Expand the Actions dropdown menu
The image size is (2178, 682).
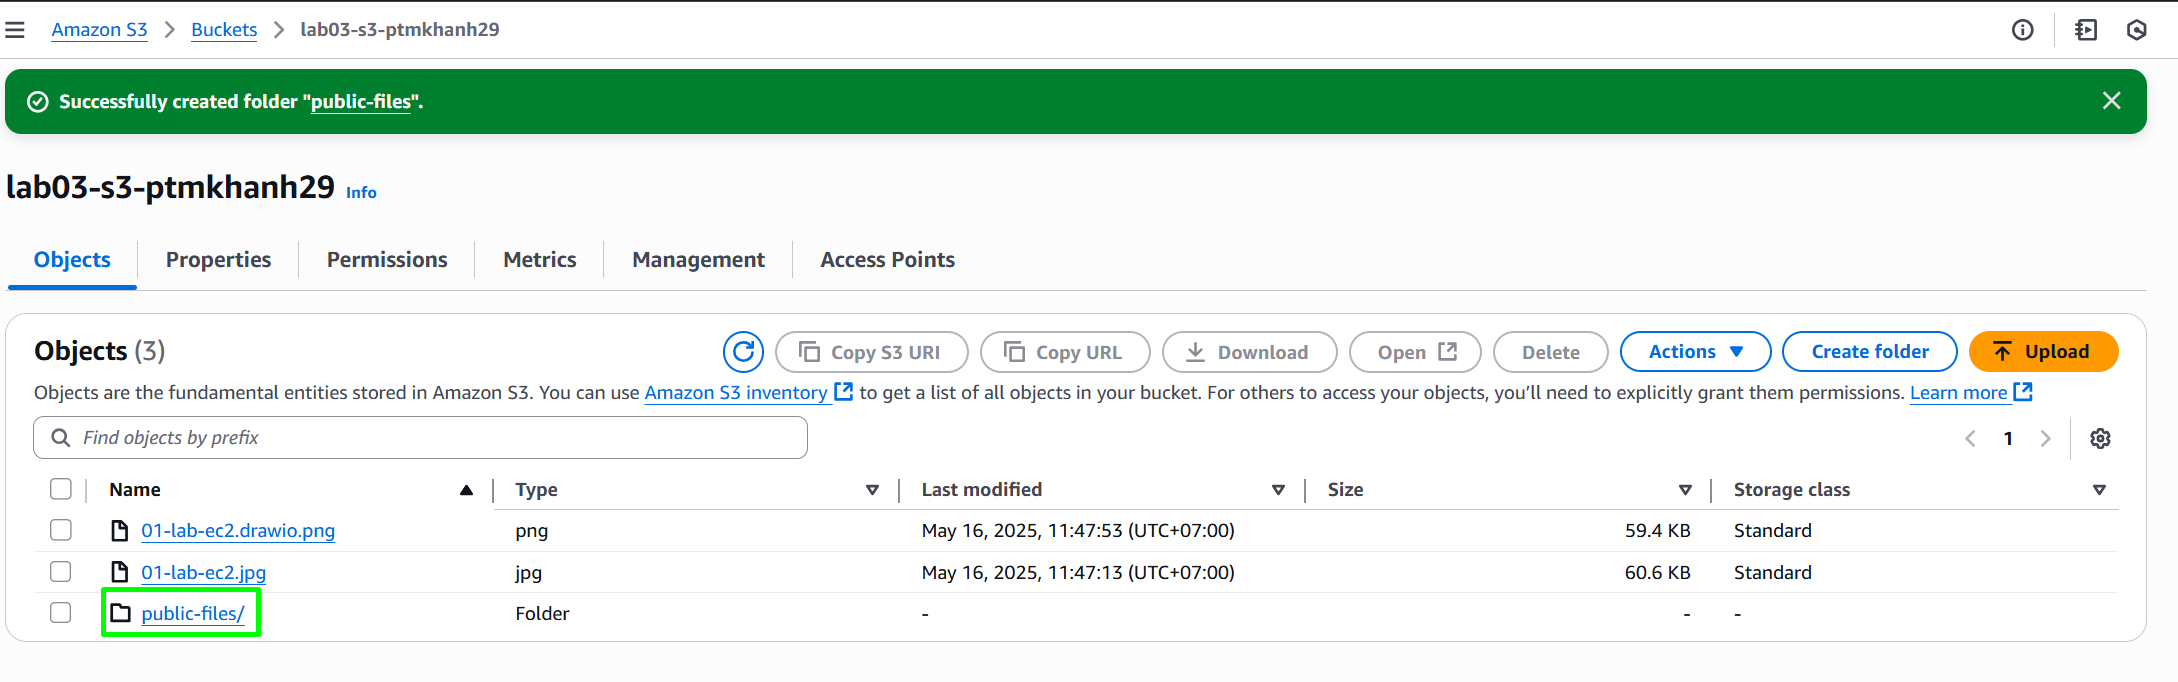(1695, 352)
